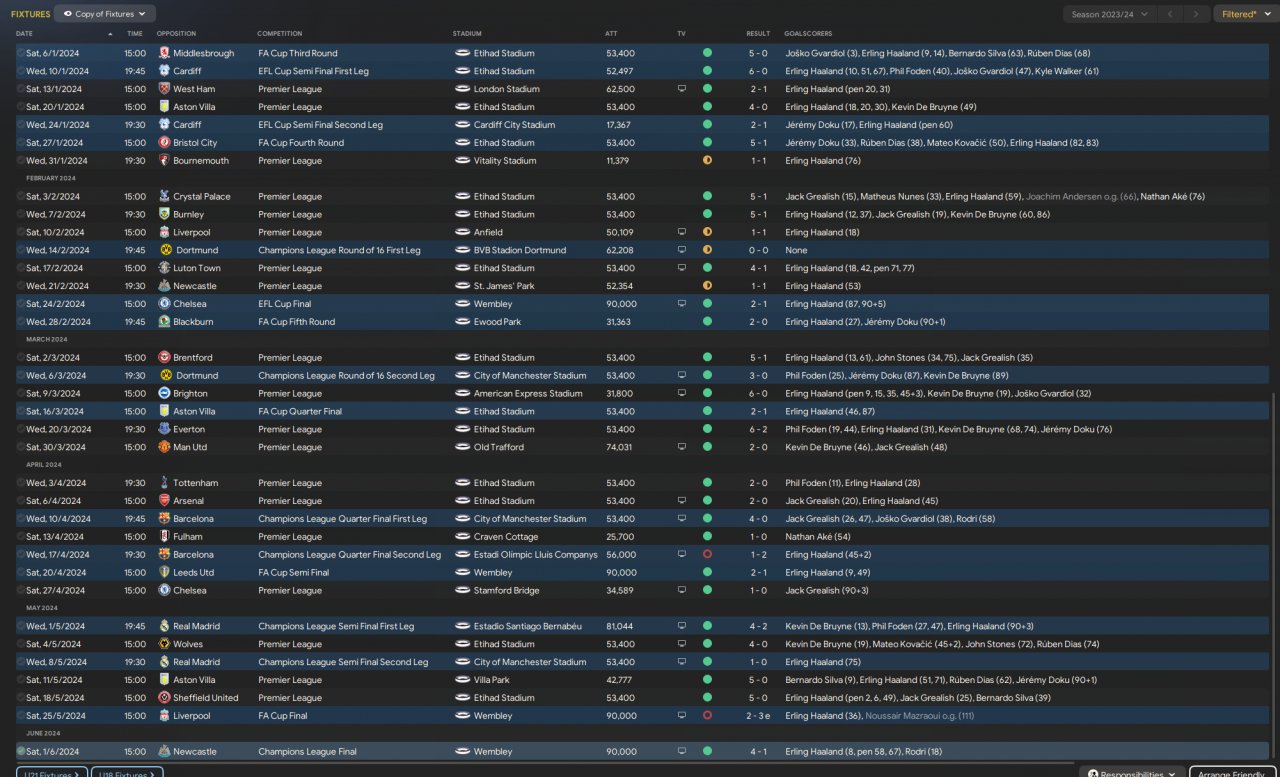Click the Wolves club badge
Image resolution: width=1280 pixels, height=777 pixels.
(165, 644)
